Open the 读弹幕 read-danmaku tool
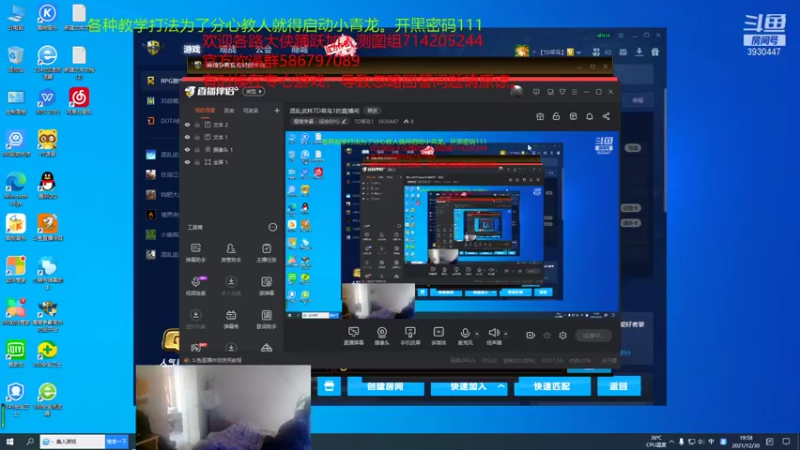The width and height of the screenshot is (800, 450). (266, 286)
